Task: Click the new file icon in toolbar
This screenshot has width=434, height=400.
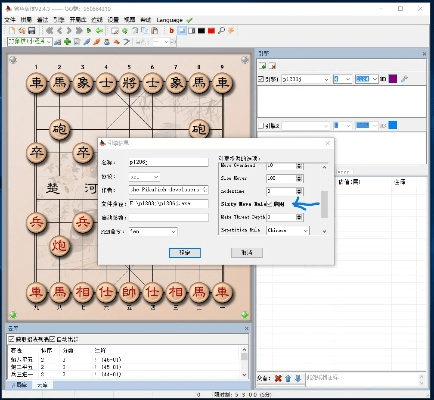Action: (12, 31)
